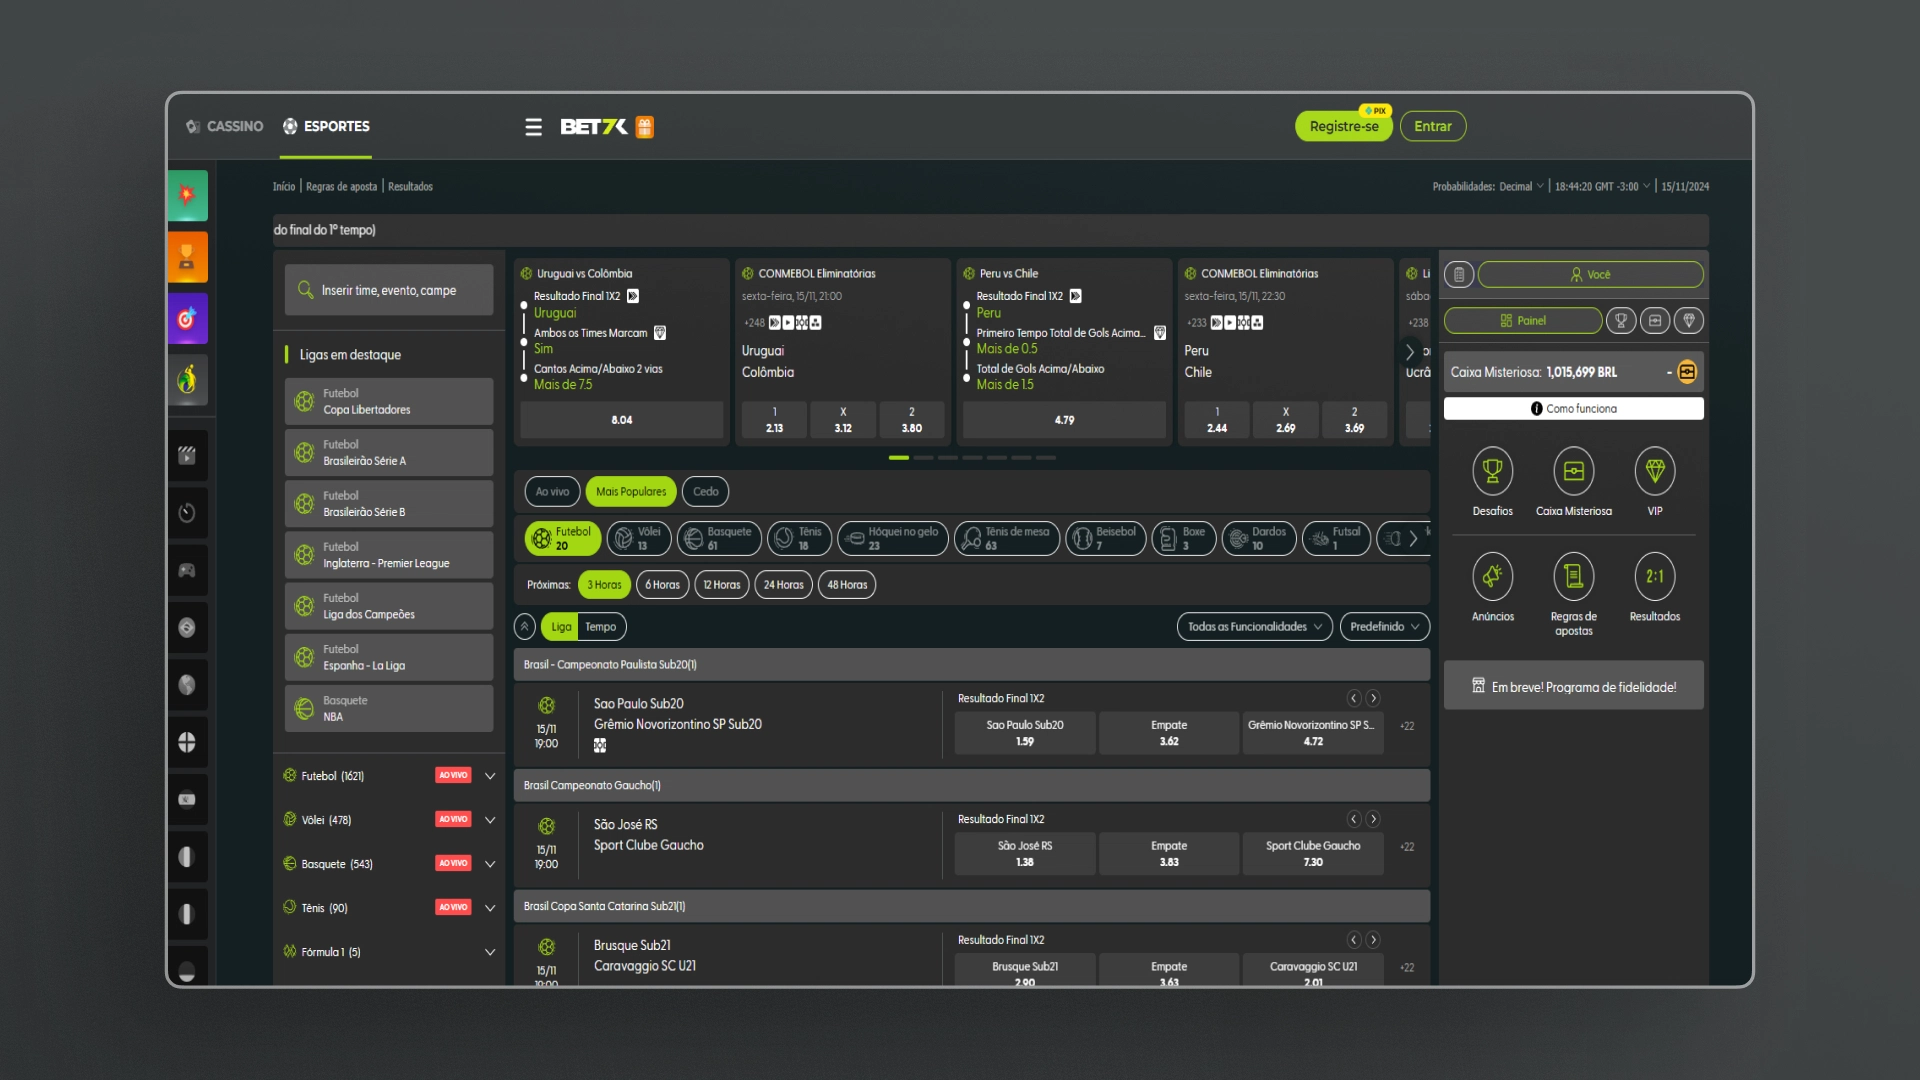Click the stats icon under Sao Paulo Sub20 match
The width and height of the screenshot is (1920, 1080).
pyautogui.click(x=600, y=745)
